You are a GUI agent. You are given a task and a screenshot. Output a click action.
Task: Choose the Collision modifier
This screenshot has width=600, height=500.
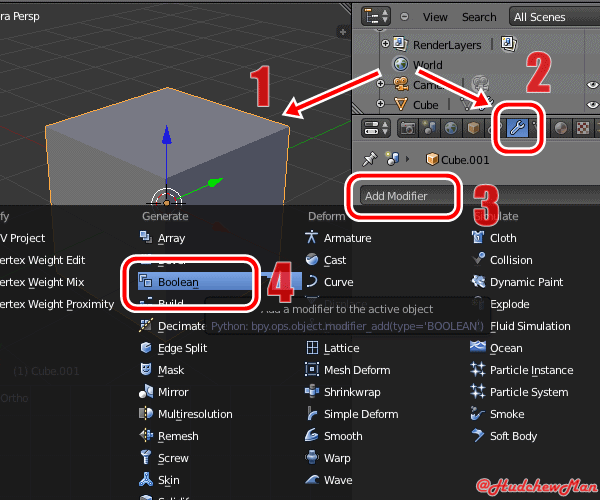pyautogui.click(x=502, y=260)
